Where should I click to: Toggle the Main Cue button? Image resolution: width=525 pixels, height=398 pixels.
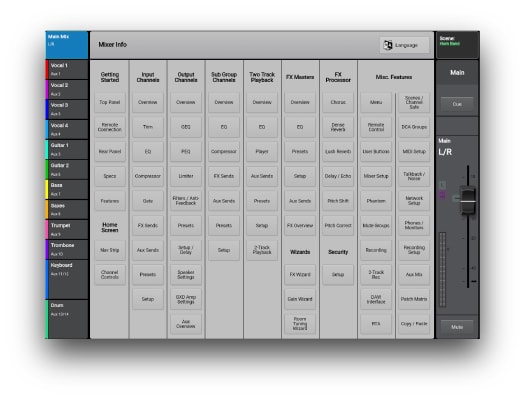point(457,104)
